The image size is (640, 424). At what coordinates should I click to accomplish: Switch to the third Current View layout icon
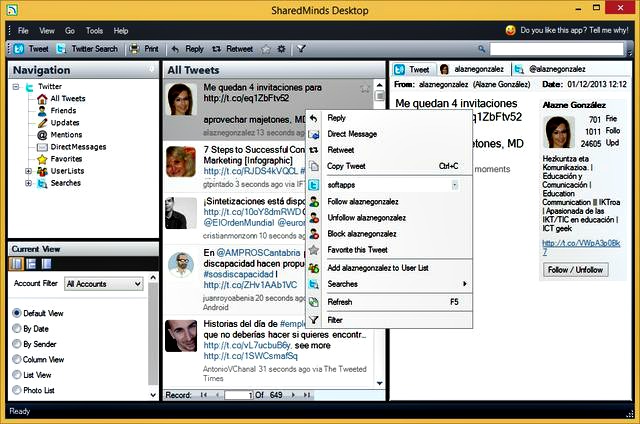point(46,264)
